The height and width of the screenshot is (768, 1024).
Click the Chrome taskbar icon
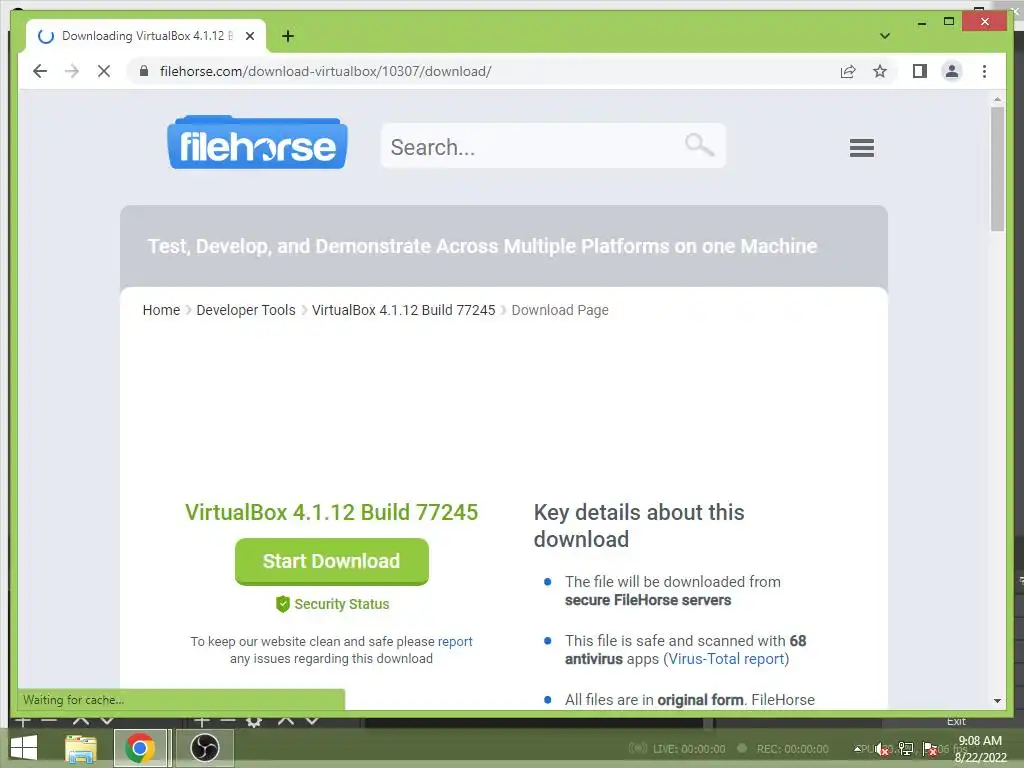tap(140, 748)
